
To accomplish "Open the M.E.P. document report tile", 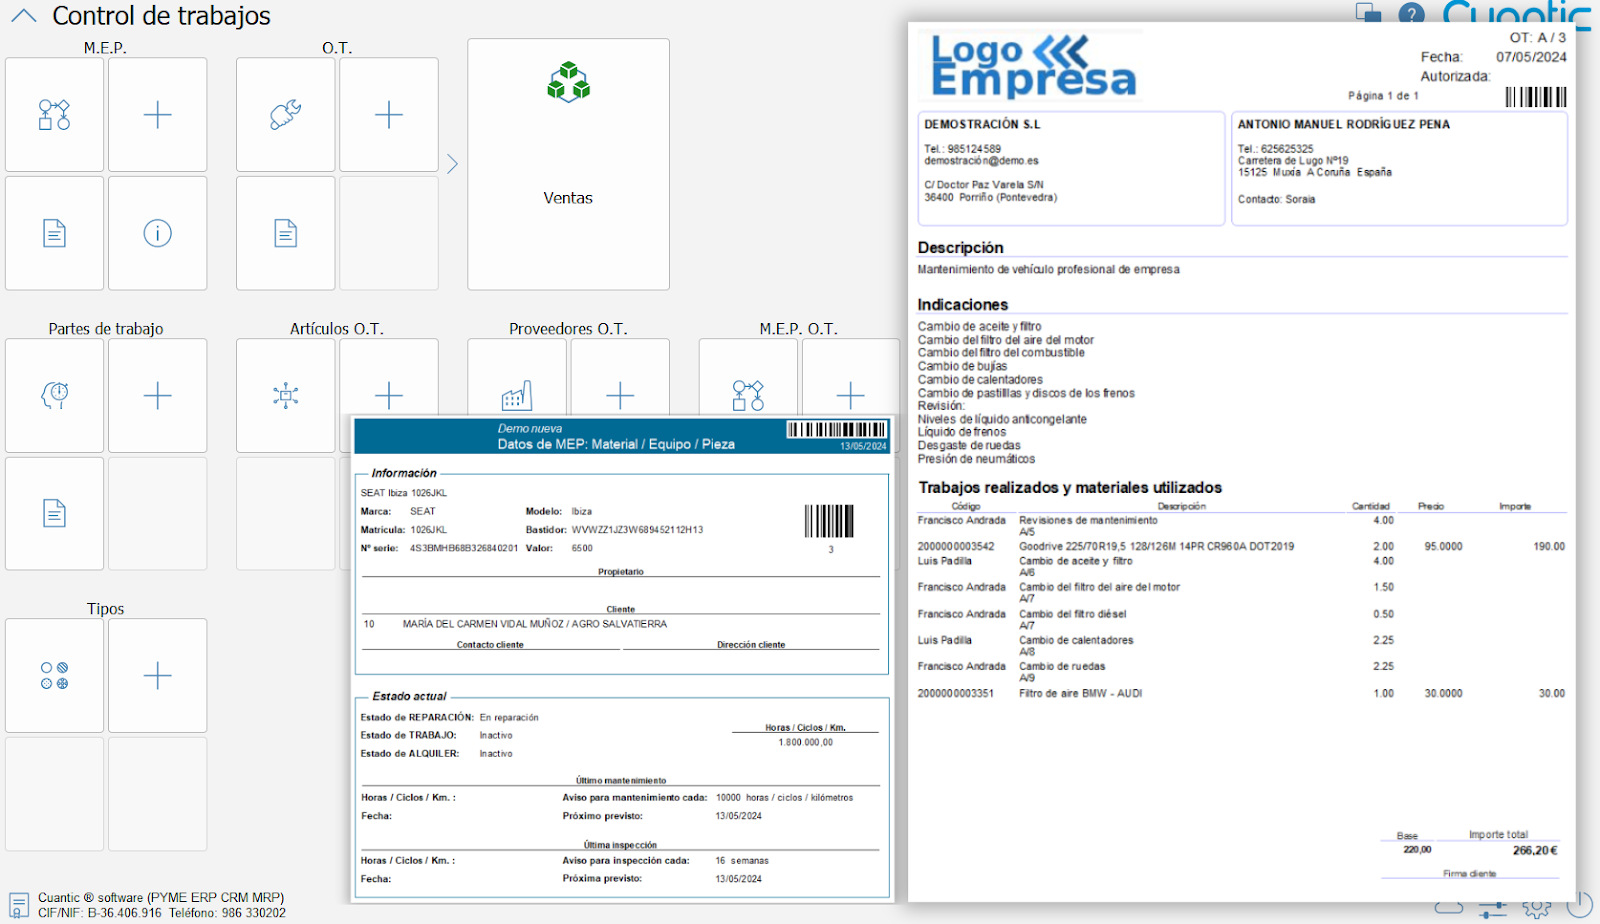I will [54, 233].
